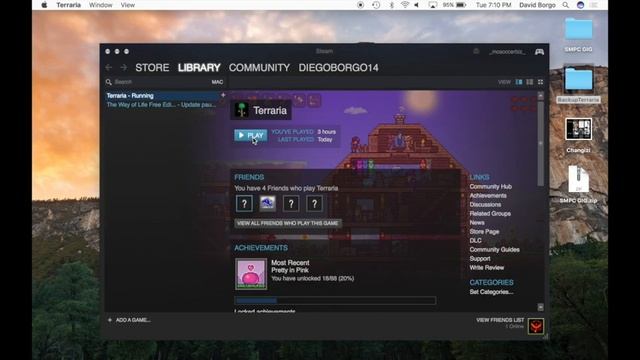Viewport: 640px width, 360px height.
Task: Open the Notification Center icon
Action: [593, 5]
